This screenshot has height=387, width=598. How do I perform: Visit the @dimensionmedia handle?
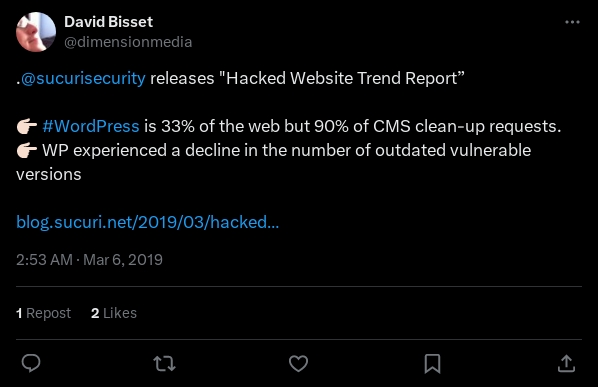[x=128, y=42]
